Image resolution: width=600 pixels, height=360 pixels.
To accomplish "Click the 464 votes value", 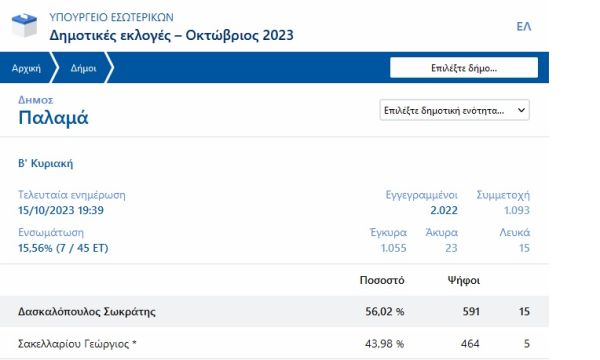I will 470,344.
